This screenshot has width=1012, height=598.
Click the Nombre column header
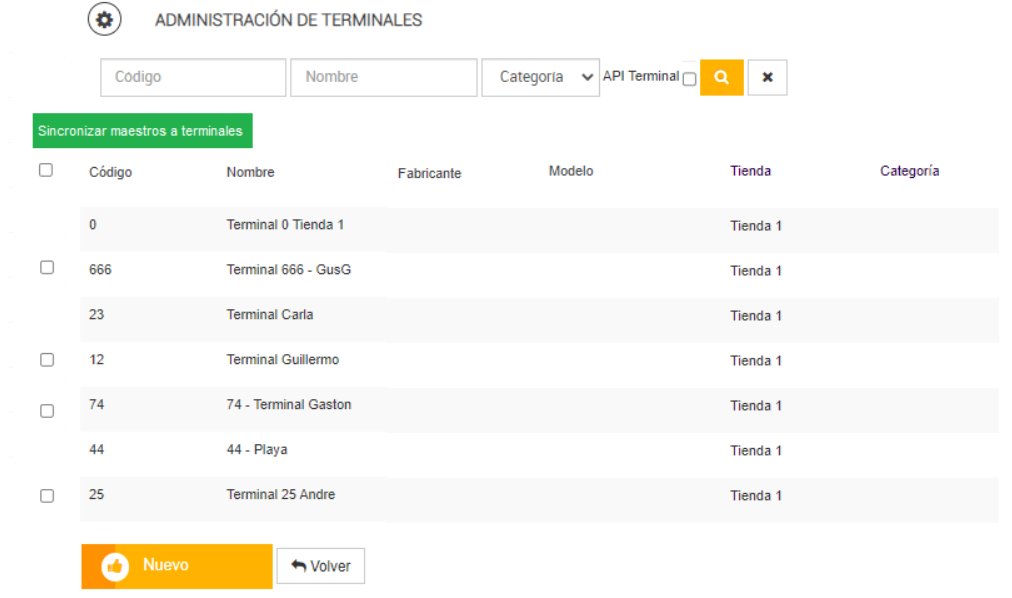point(250,172)
